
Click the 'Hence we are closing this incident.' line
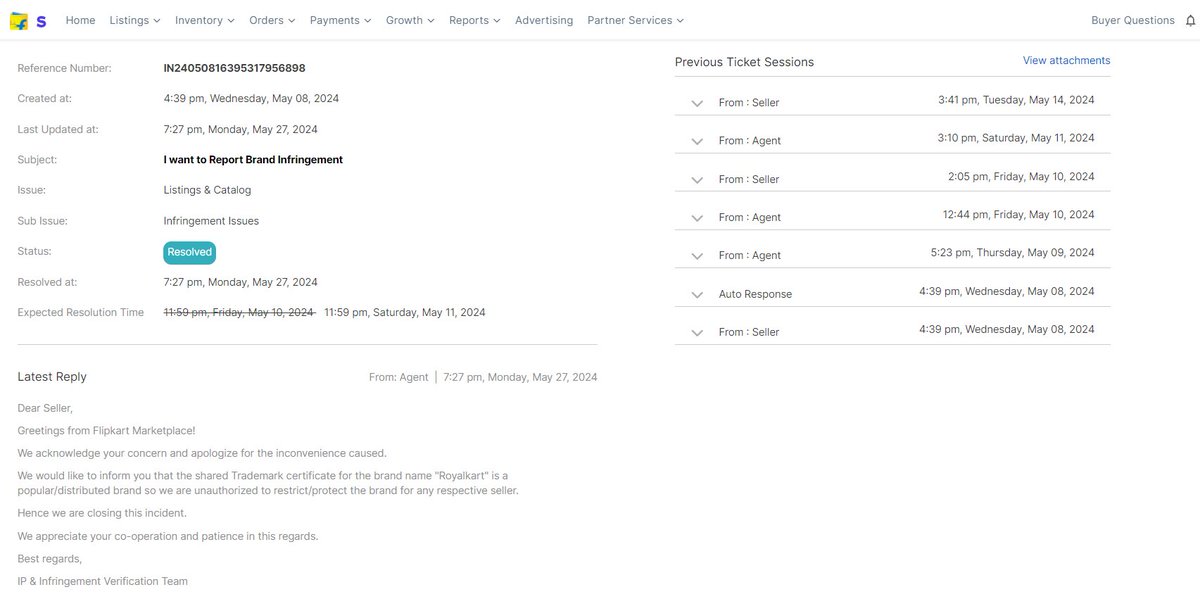(102, 513)
